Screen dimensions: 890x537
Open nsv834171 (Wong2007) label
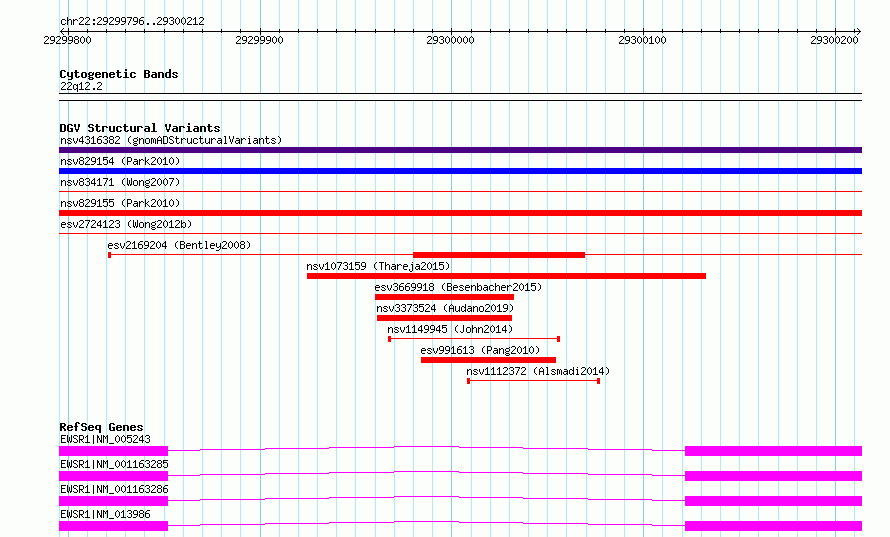[x=120, y=182]
